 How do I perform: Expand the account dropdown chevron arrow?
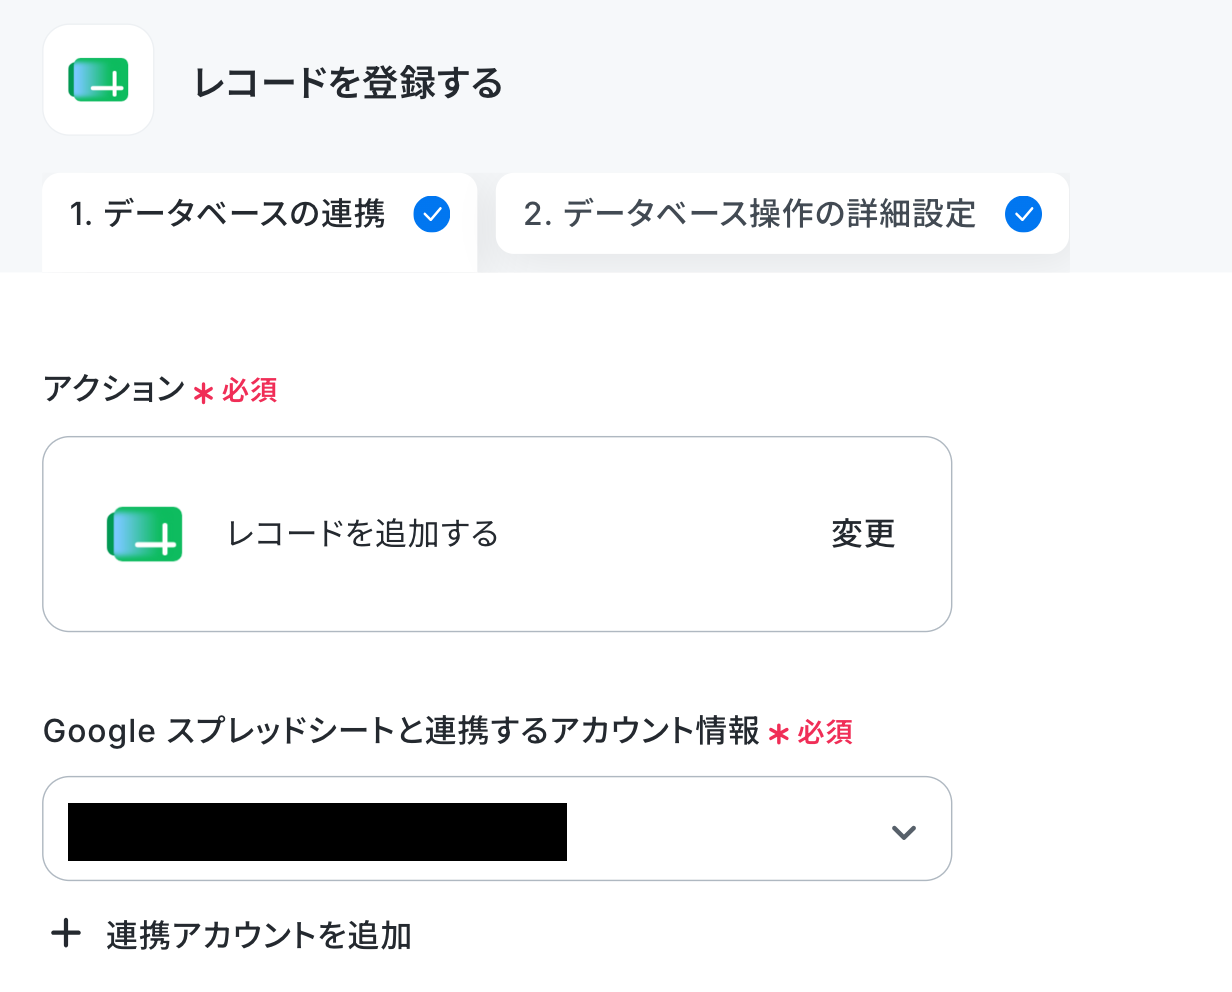(x=904, y=832)
